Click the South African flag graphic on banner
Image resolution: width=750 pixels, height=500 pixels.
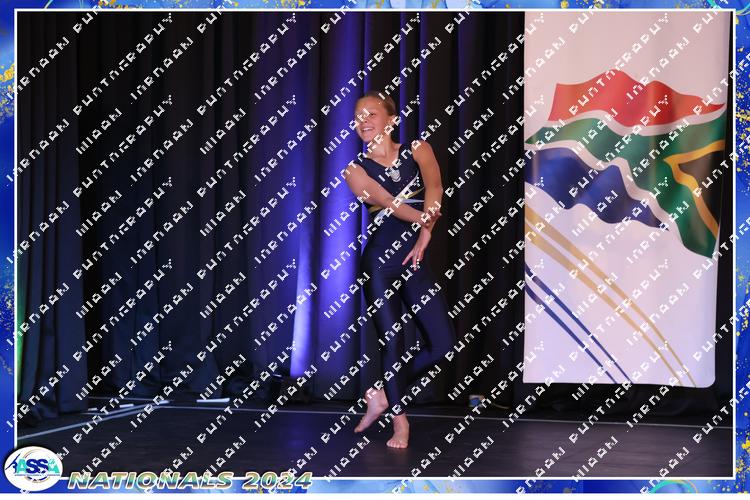[627, 160]
